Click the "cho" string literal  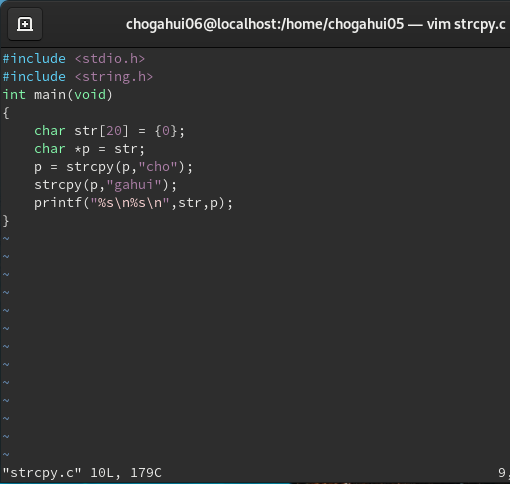158,167
